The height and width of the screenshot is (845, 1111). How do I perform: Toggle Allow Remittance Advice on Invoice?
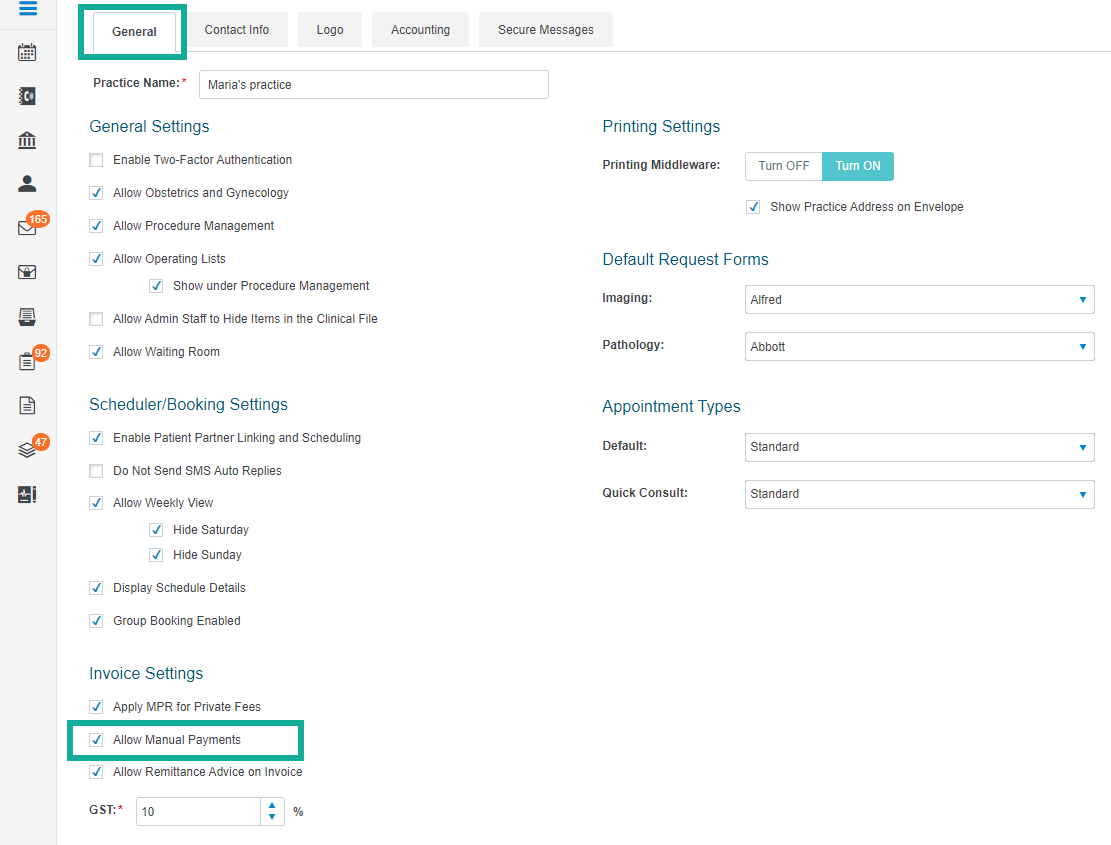[x=96, y=772]
